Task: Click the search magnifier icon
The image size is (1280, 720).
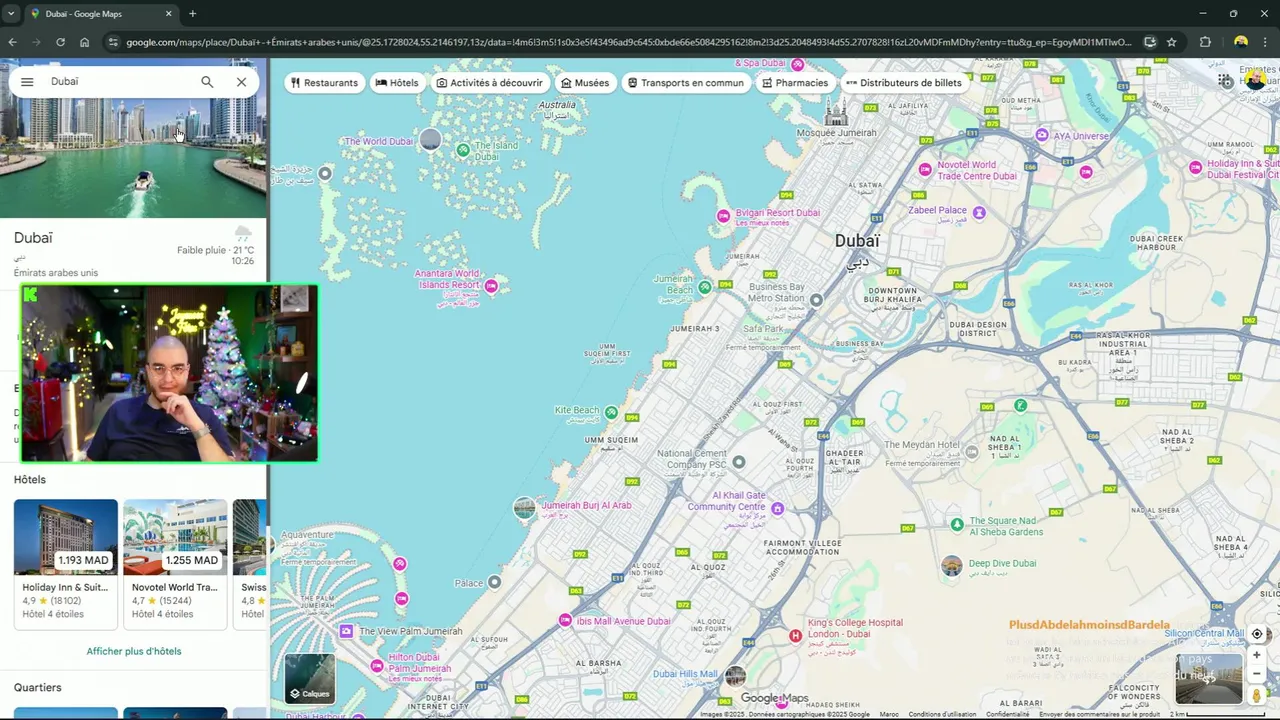Action: (x=207, y=82)
